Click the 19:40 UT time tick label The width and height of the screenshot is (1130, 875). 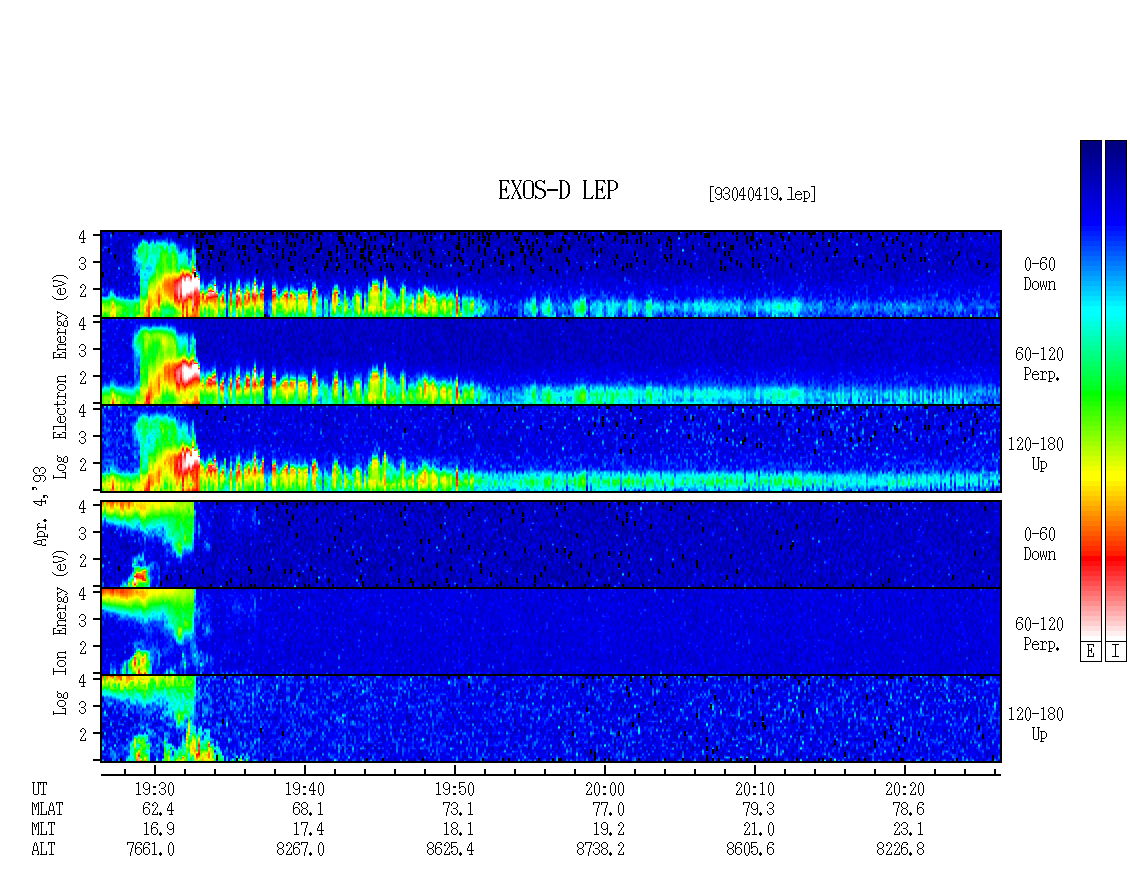click(304, 789)
